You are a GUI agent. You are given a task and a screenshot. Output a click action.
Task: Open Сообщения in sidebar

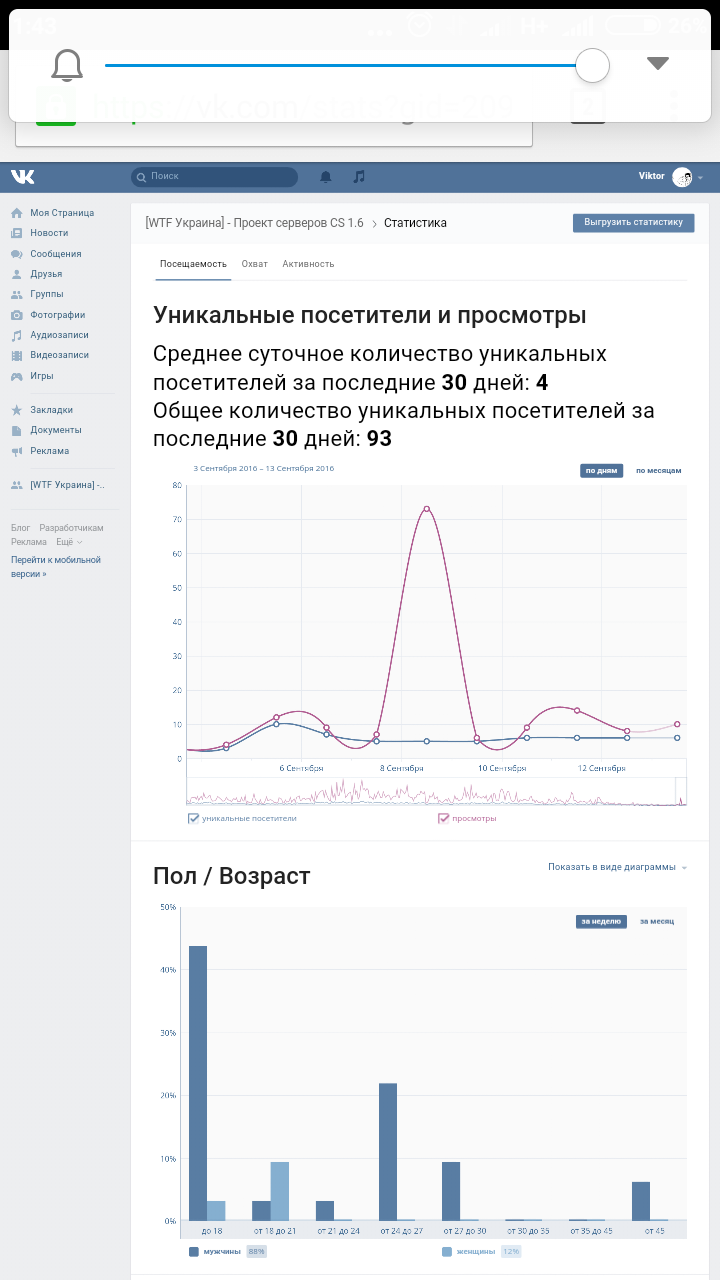click(56, 254)
